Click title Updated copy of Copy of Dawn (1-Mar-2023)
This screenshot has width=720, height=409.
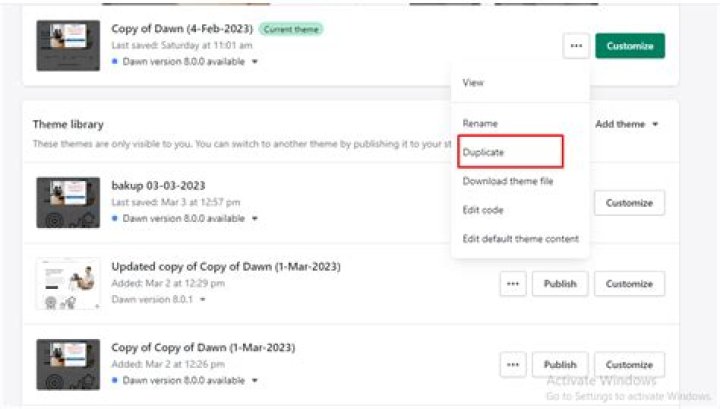[x=226, y=267]
